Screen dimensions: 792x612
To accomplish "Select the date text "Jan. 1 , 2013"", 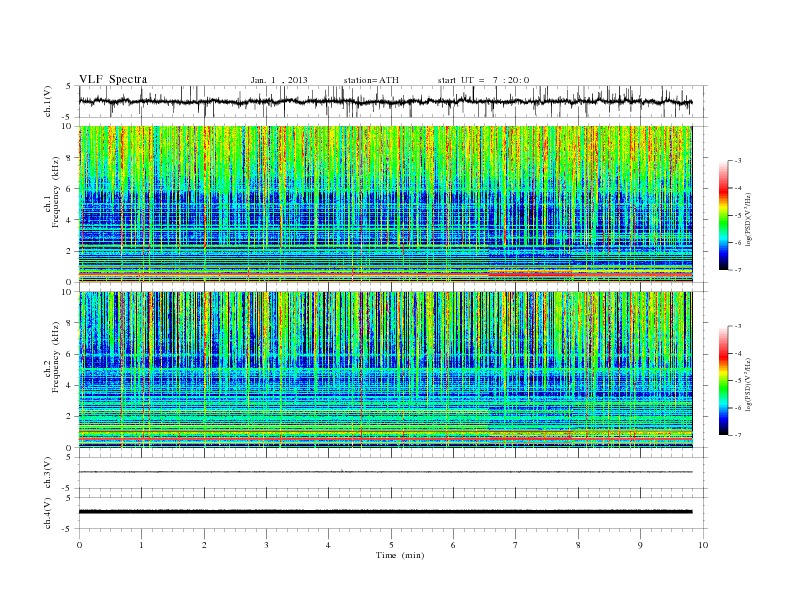I will pyautogui.click(x=279, y=80).
